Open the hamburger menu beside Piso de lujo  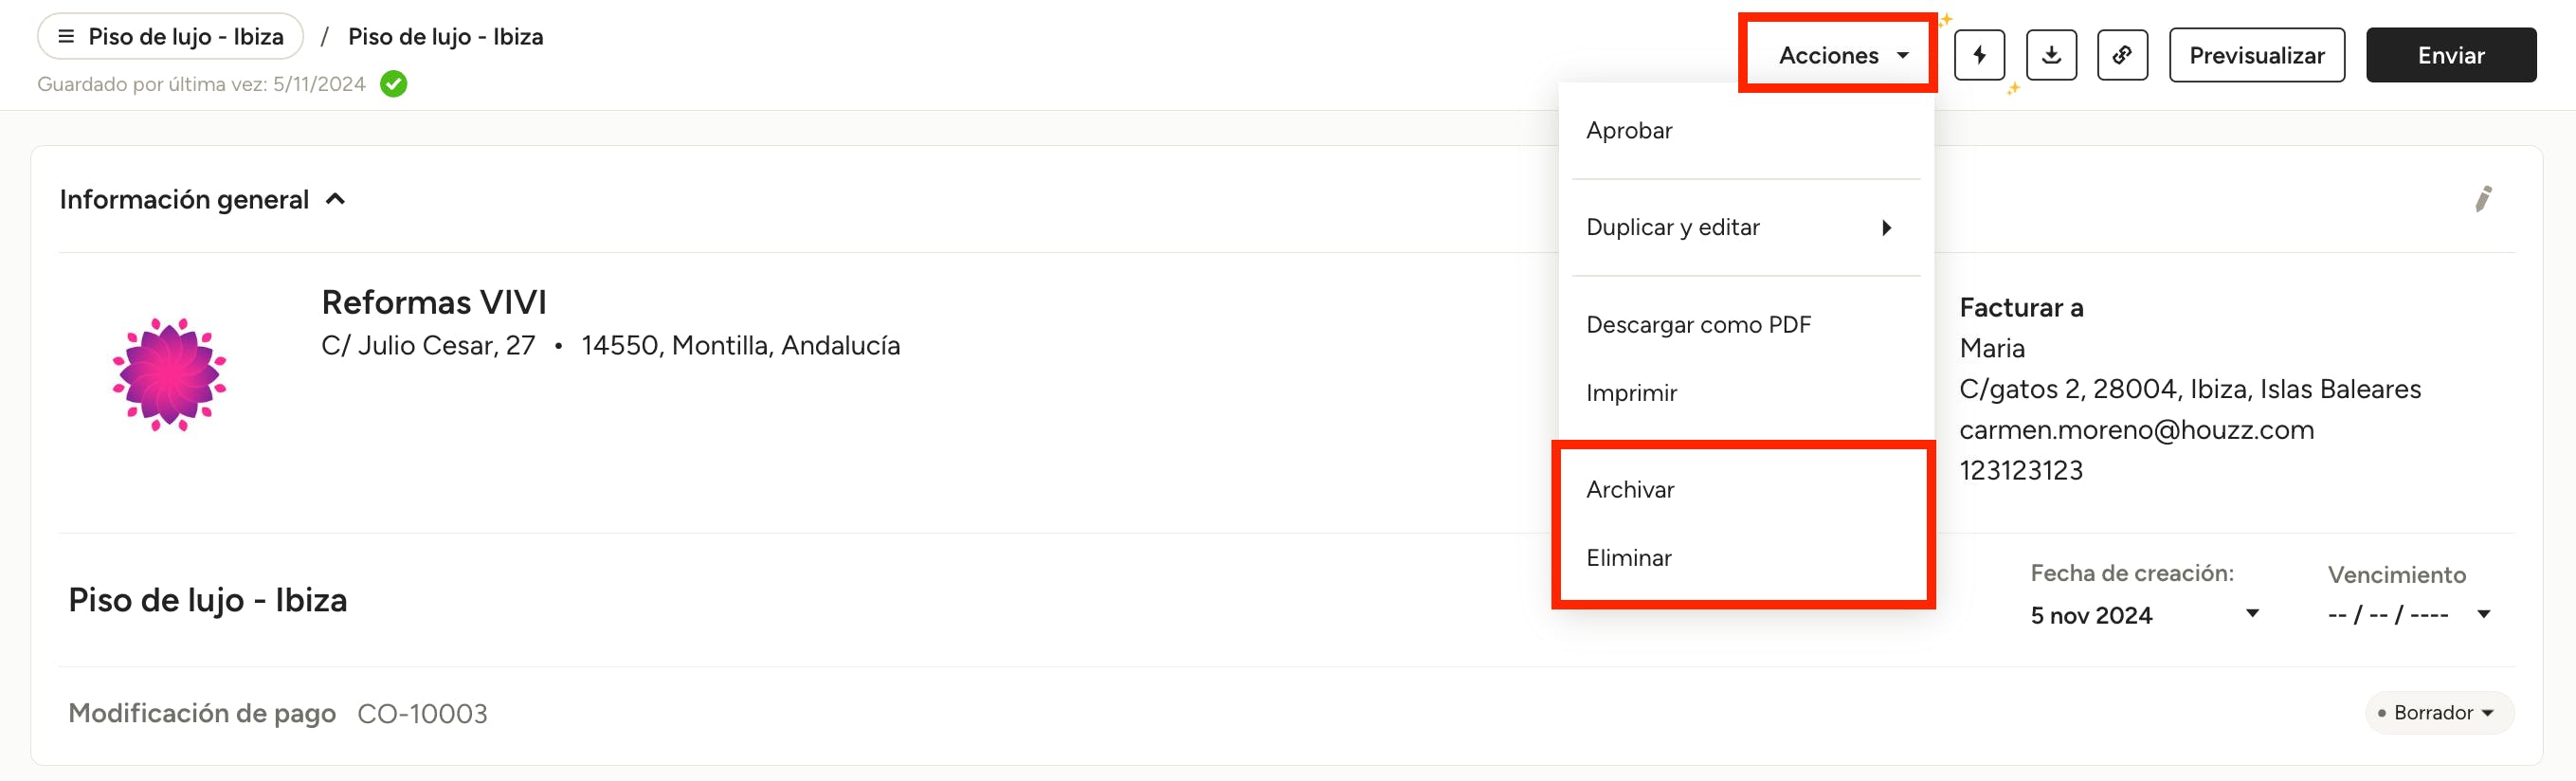66,37
